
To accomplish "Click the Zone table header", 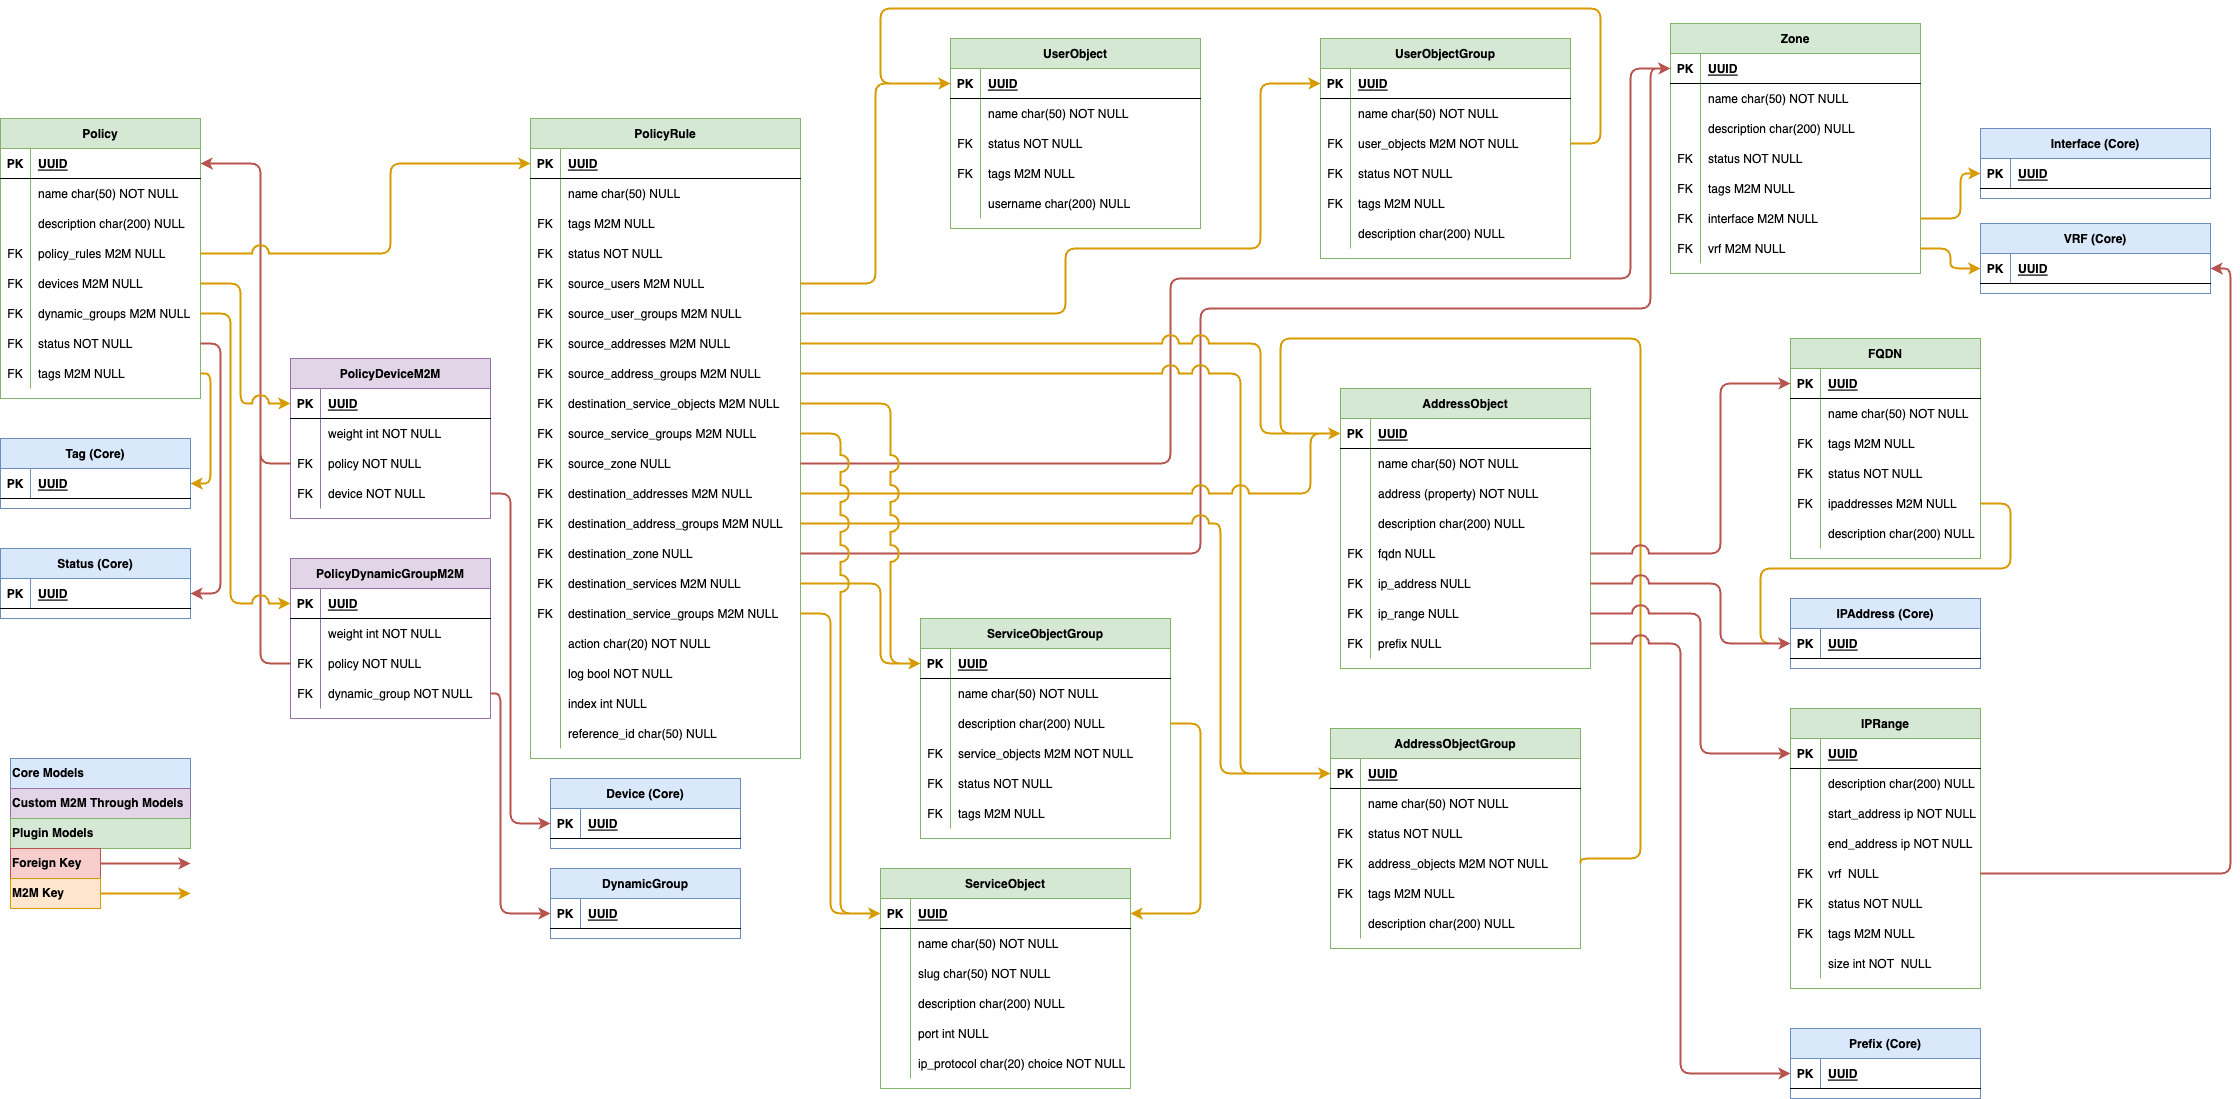I will [x=1794, y=39].
